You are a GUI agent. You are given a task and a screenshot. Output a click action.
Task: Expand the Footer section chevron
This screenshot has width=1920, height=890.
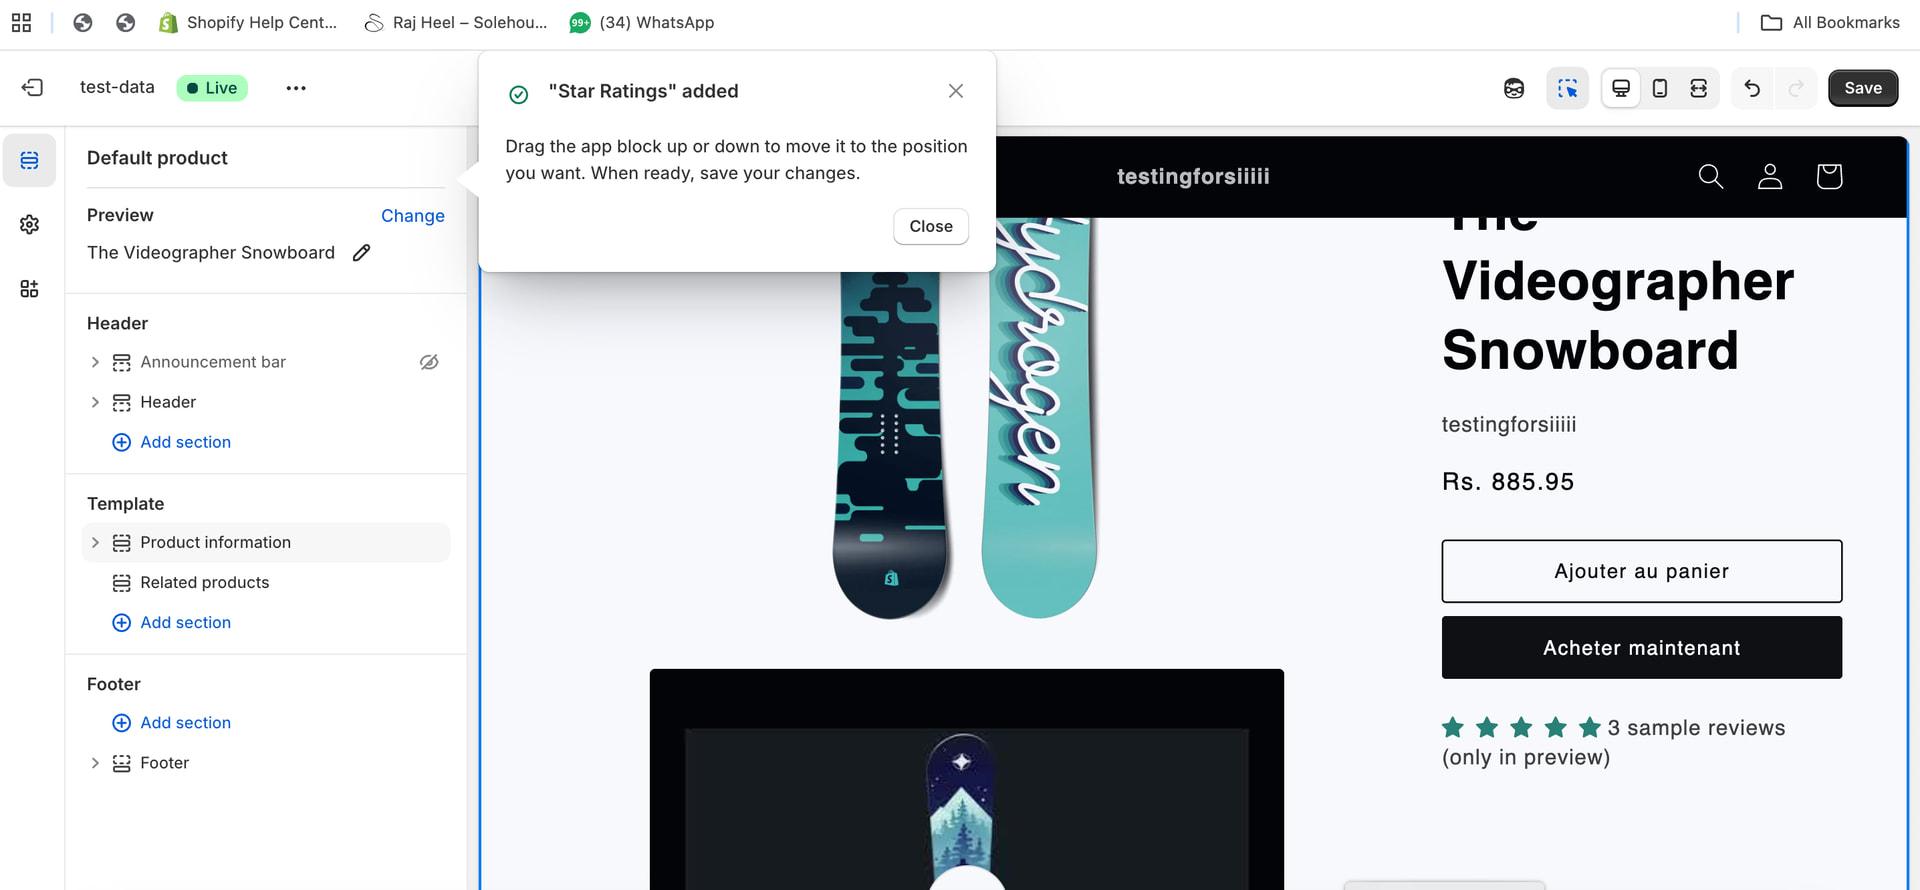pos(95,763)
